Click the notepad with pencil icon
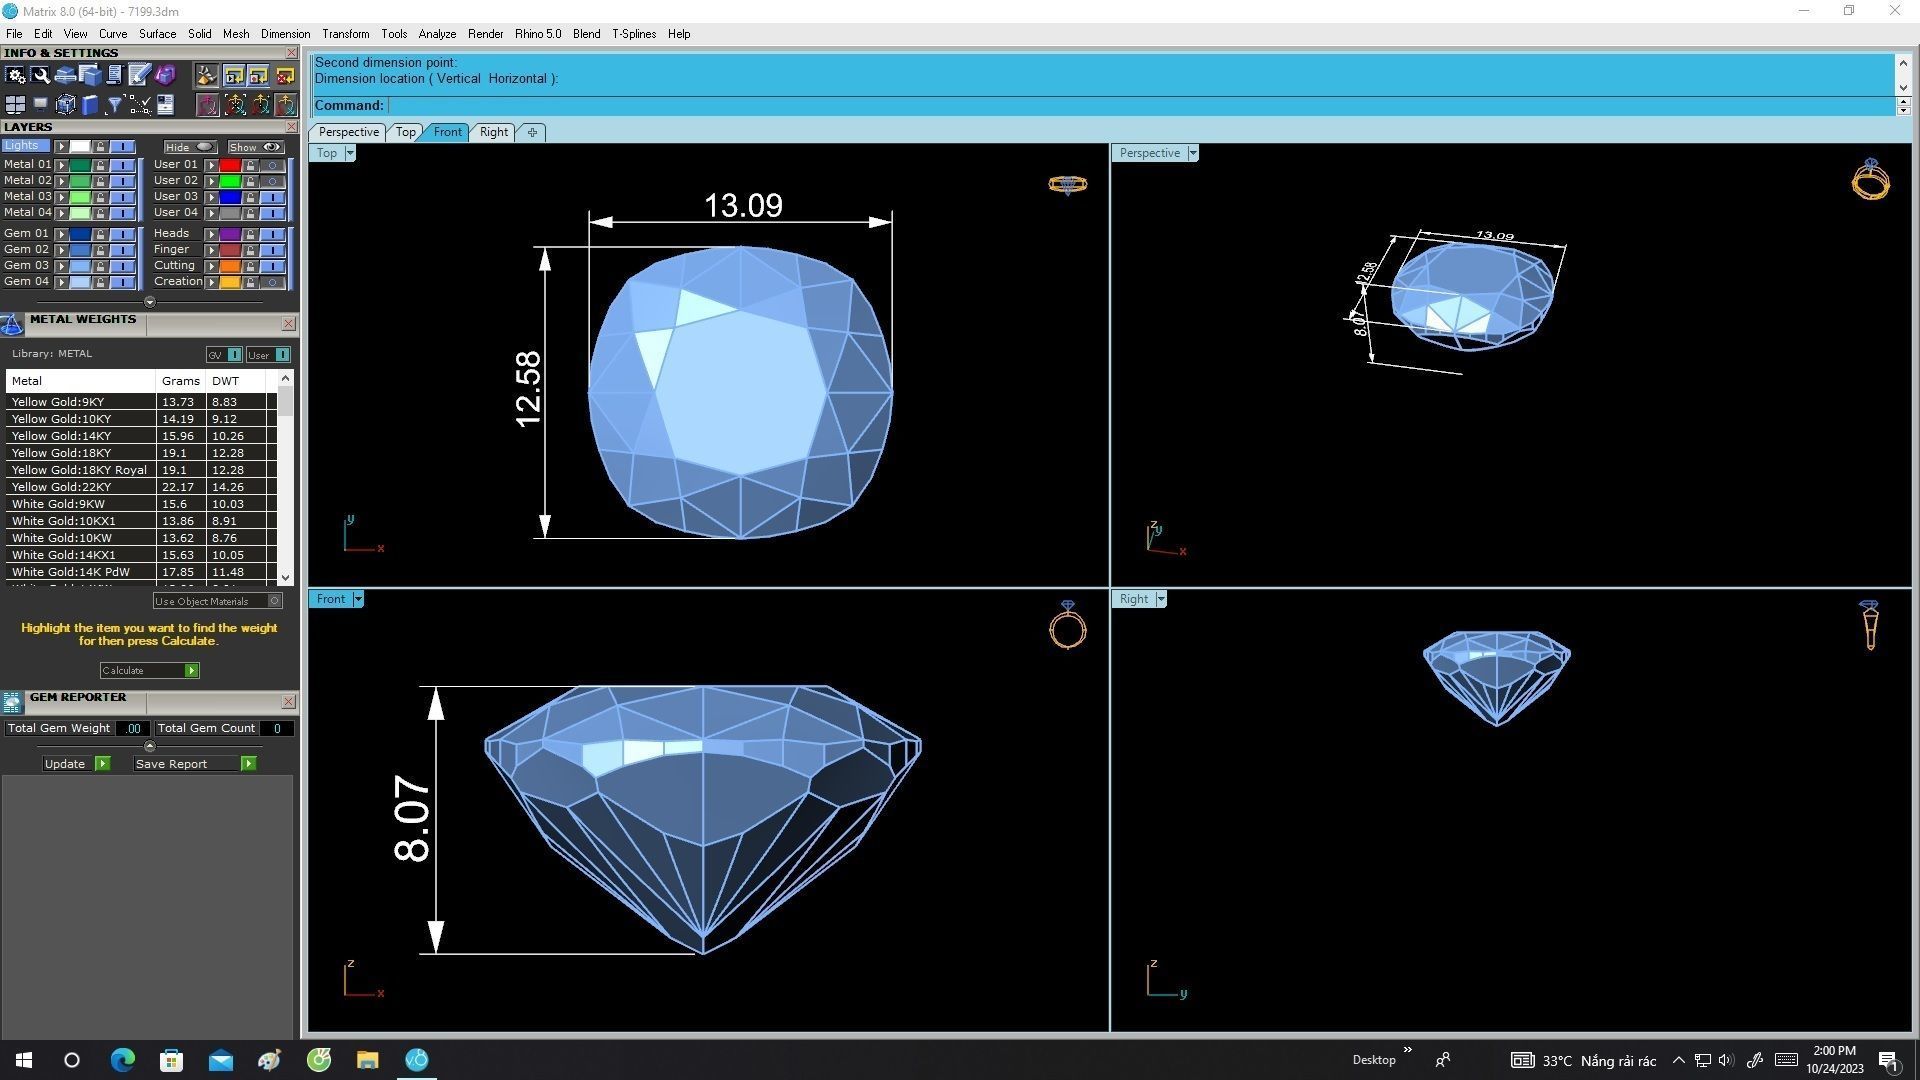The image size is (1920, 1080). (x=139, y=75)
